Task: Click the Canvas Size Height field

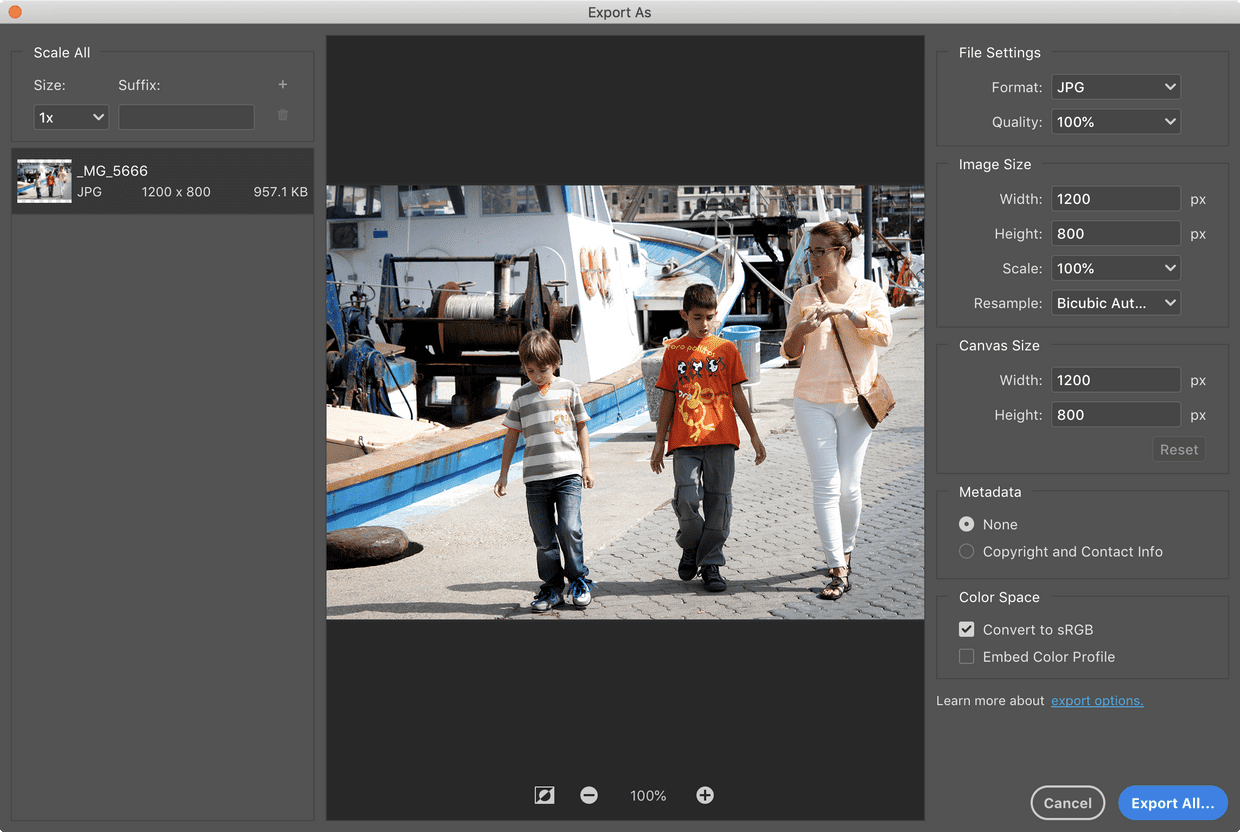Action: pos(1116,415)
